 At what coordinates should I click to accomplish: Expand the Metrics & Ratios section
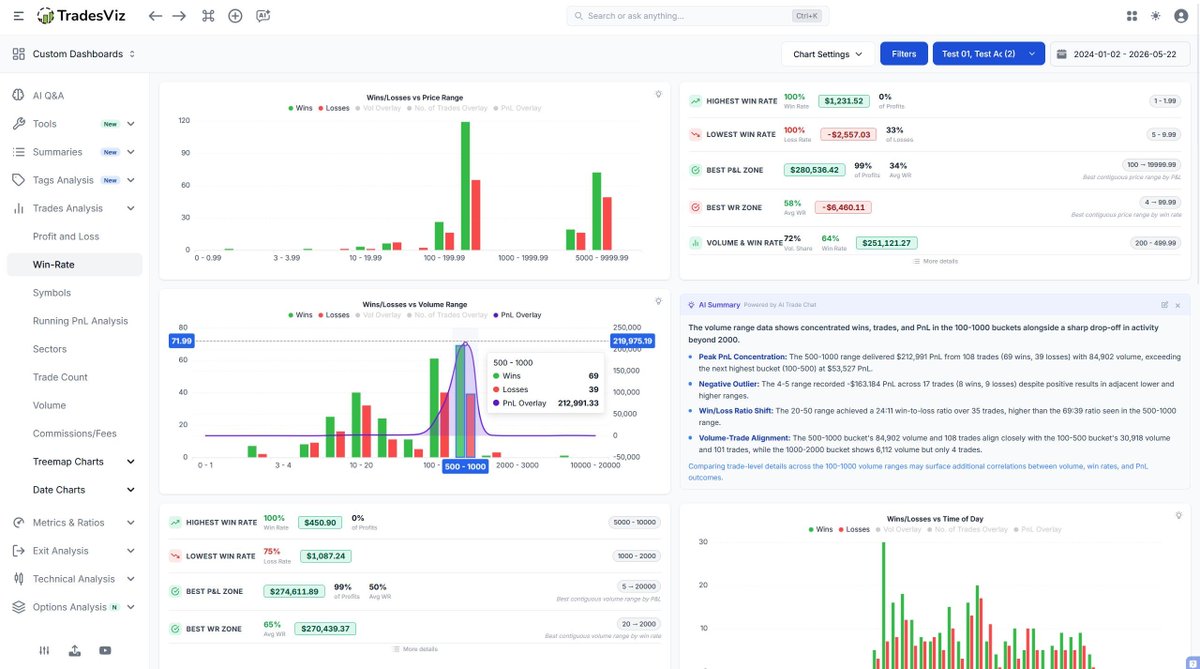click(x=131, y=522)
